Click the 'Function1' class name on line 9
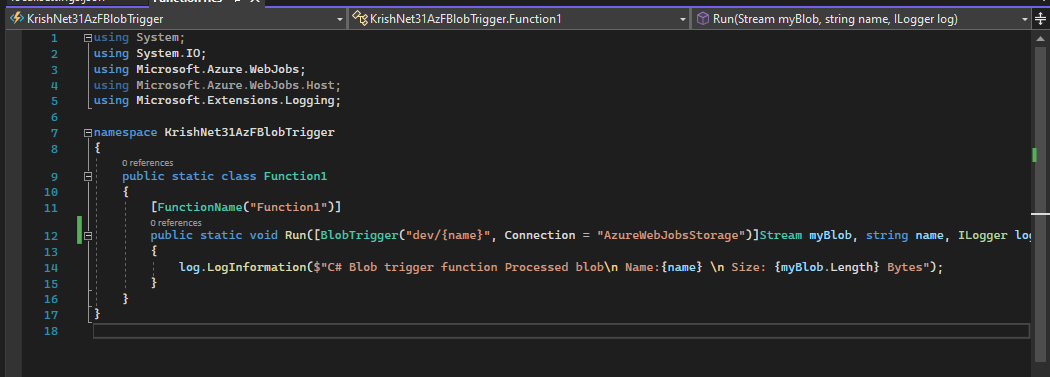The width and height of the screenshot is (1050, 377). pyautogui.click(x=295, y=177)
